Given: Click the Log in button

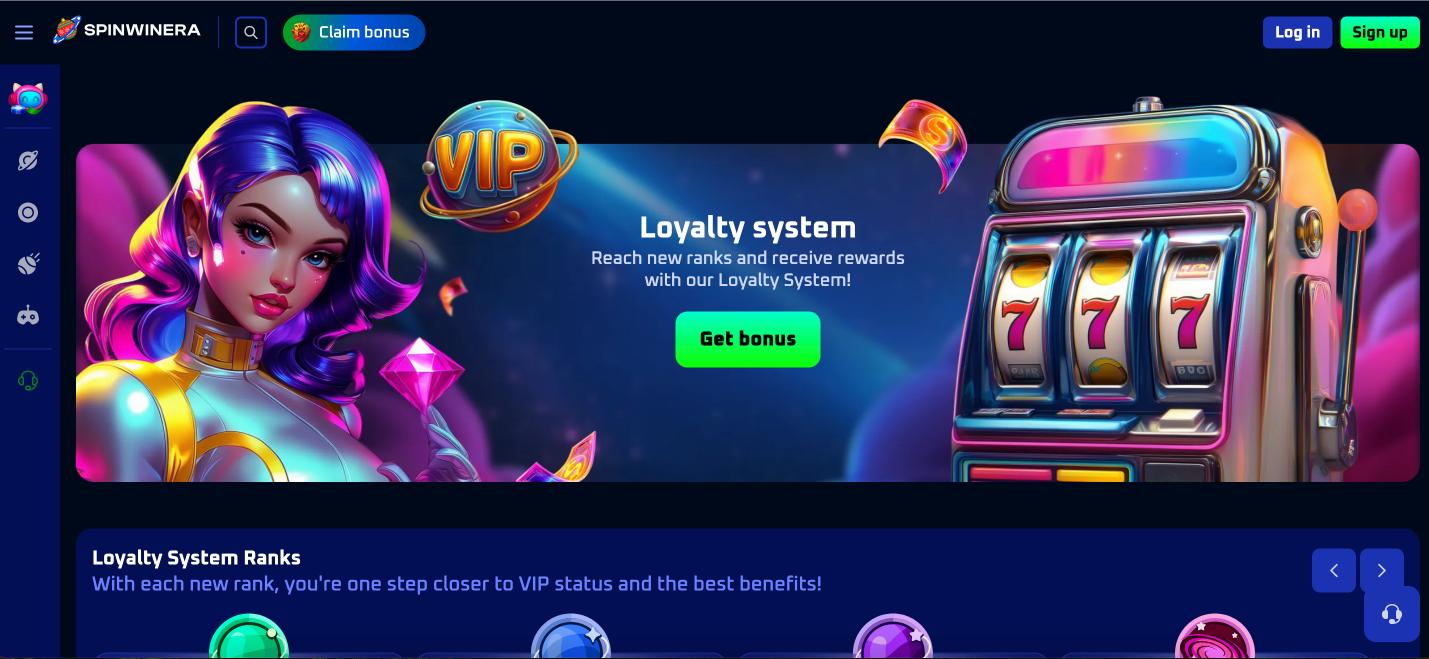Looking at the screenshot, I should point(1297,32).
